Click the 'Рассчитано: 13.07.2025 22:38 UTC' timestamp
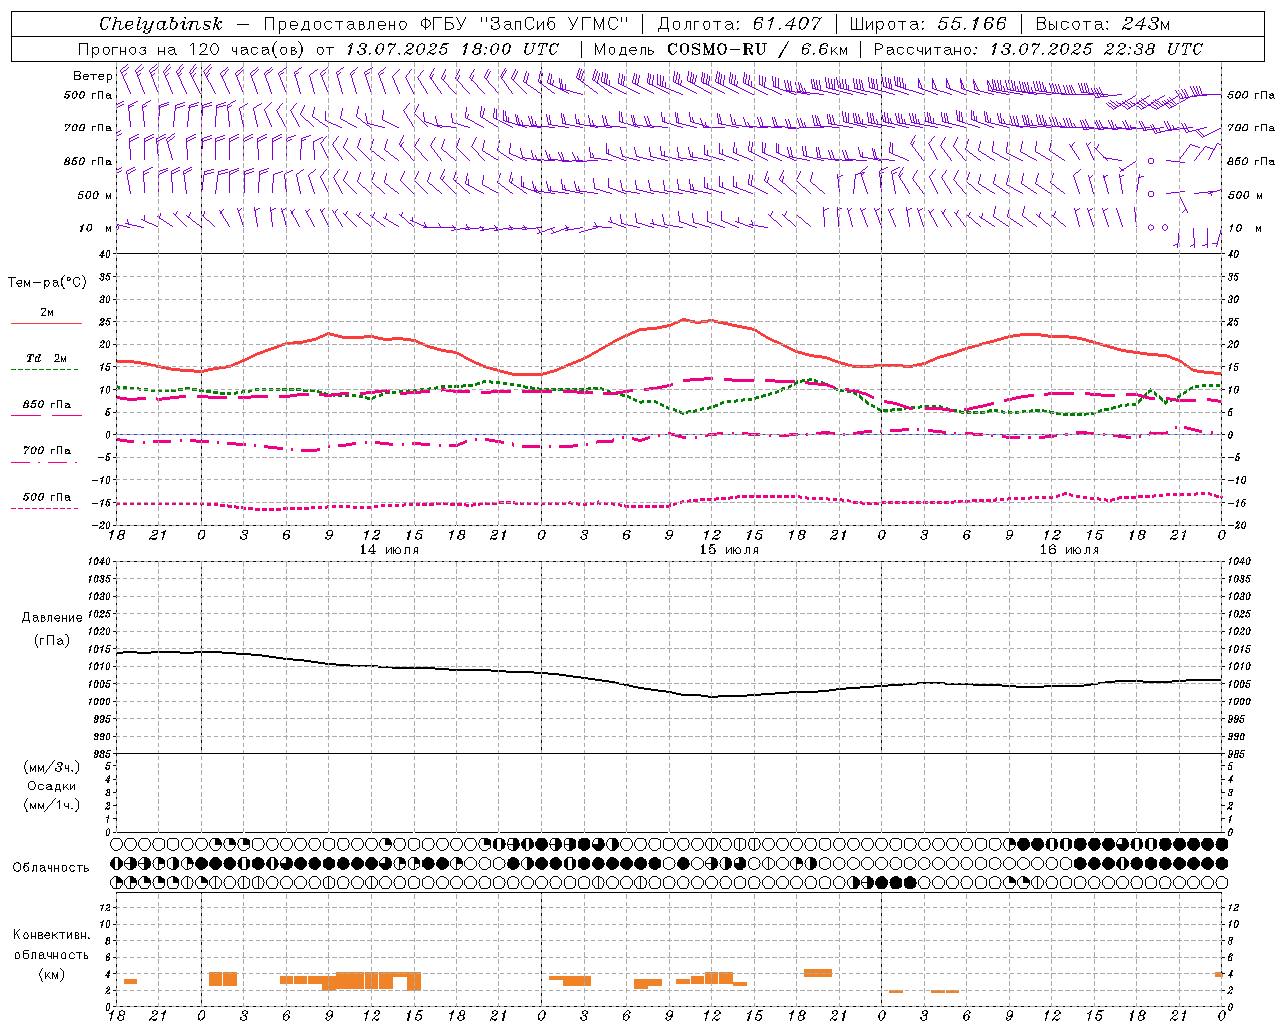Screen dimensions: 1280x1024 (1038, 49)
